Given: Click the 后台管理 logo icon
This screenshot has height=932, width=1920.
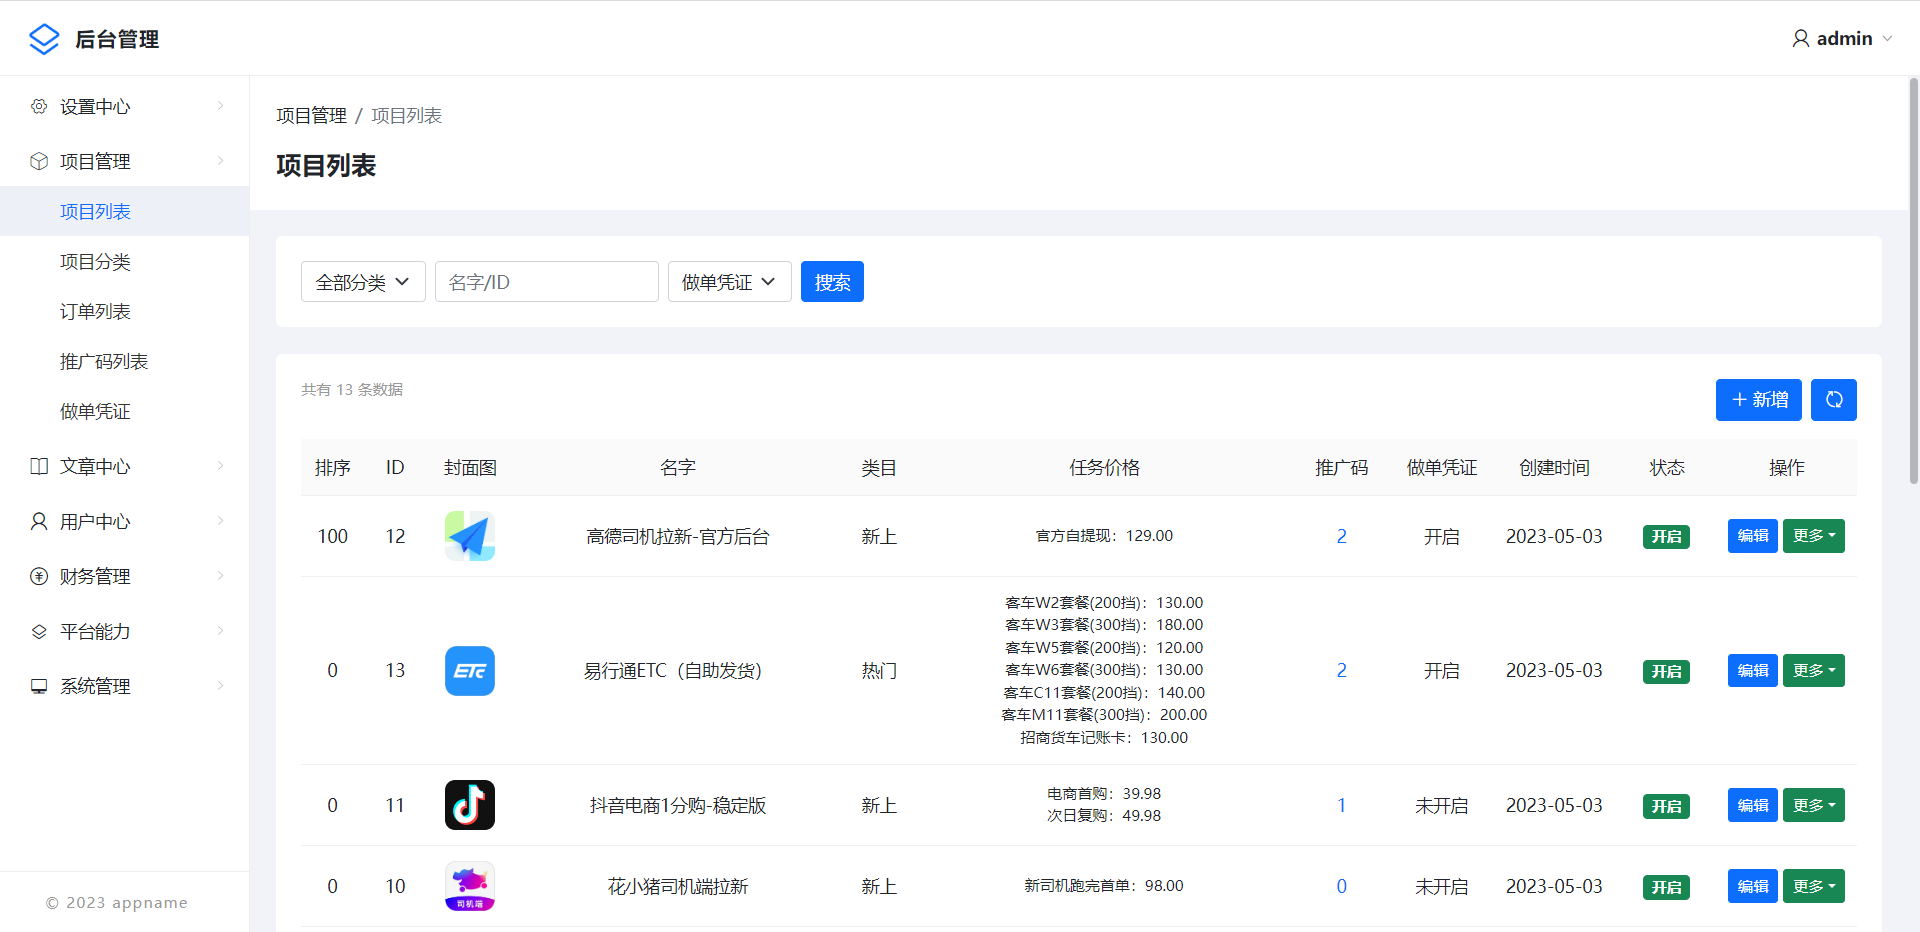Looking at the screenshot, I should click(44, 39).
